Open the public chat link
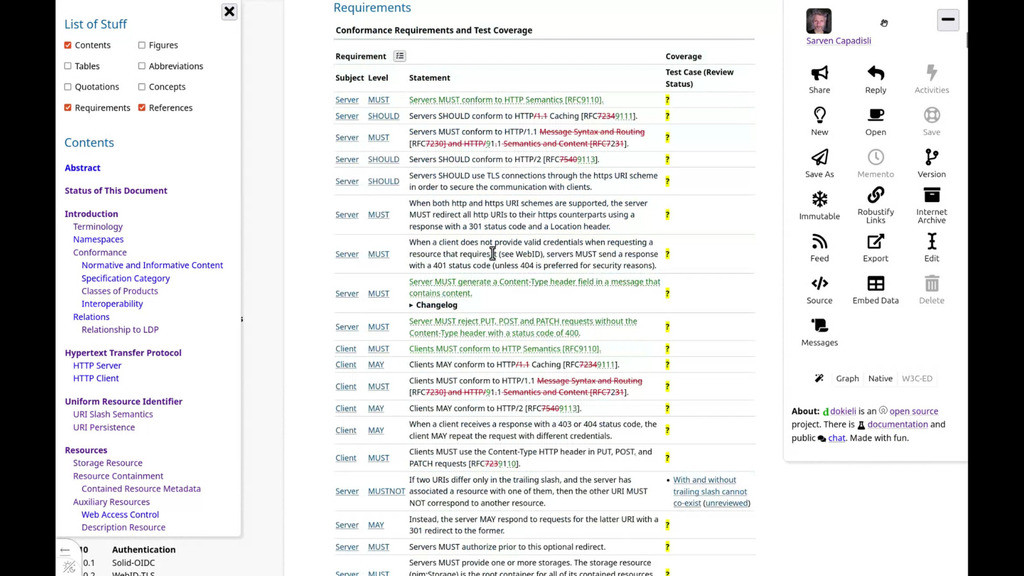 (x=837, y=438)
